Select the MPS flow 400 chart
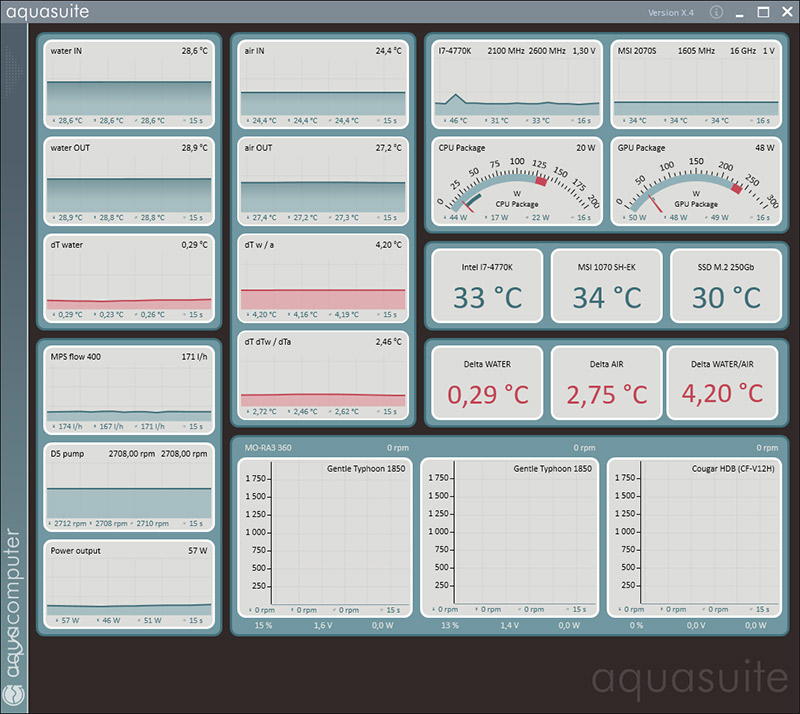 tap(129, 390)
